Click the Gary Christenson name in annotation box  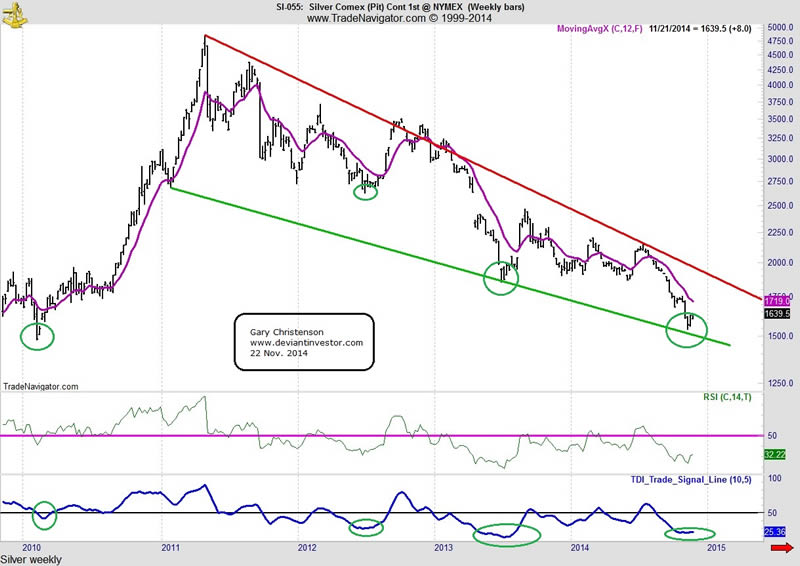(x=286, y=332)
